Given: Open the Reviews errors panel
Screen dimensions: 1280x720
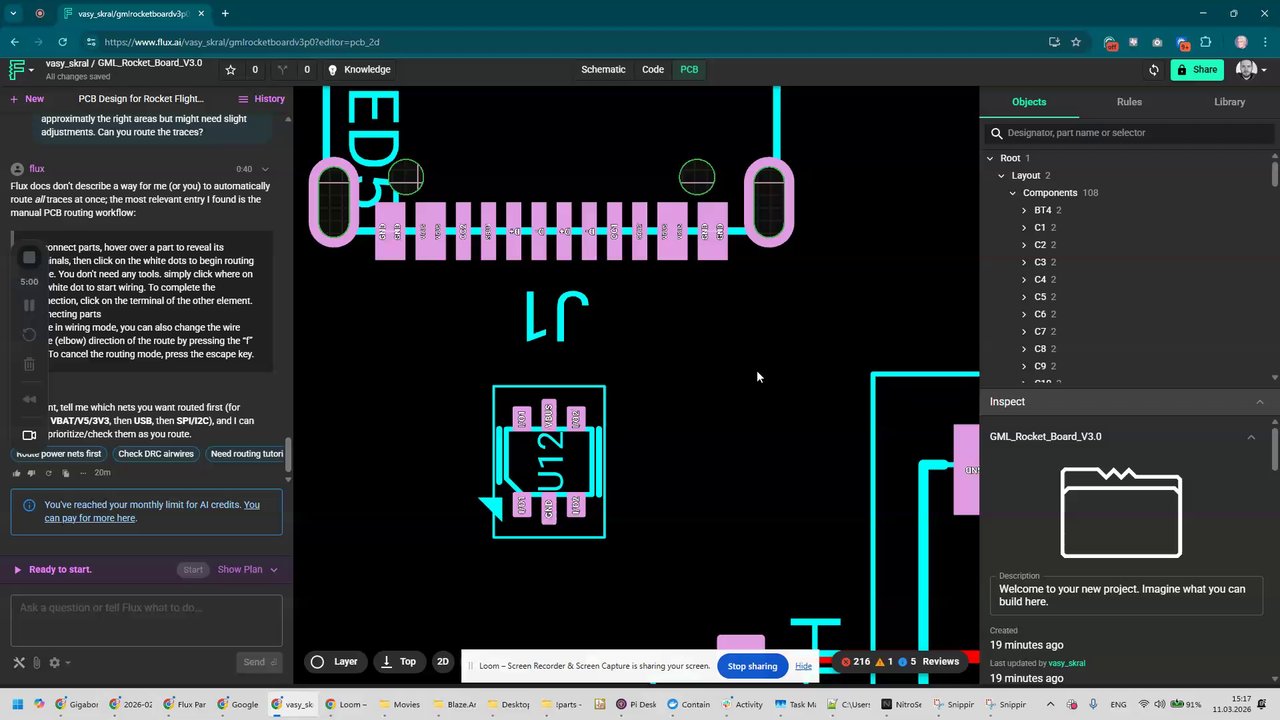Looking at the screenshot, I should click(x=902, y=662).
